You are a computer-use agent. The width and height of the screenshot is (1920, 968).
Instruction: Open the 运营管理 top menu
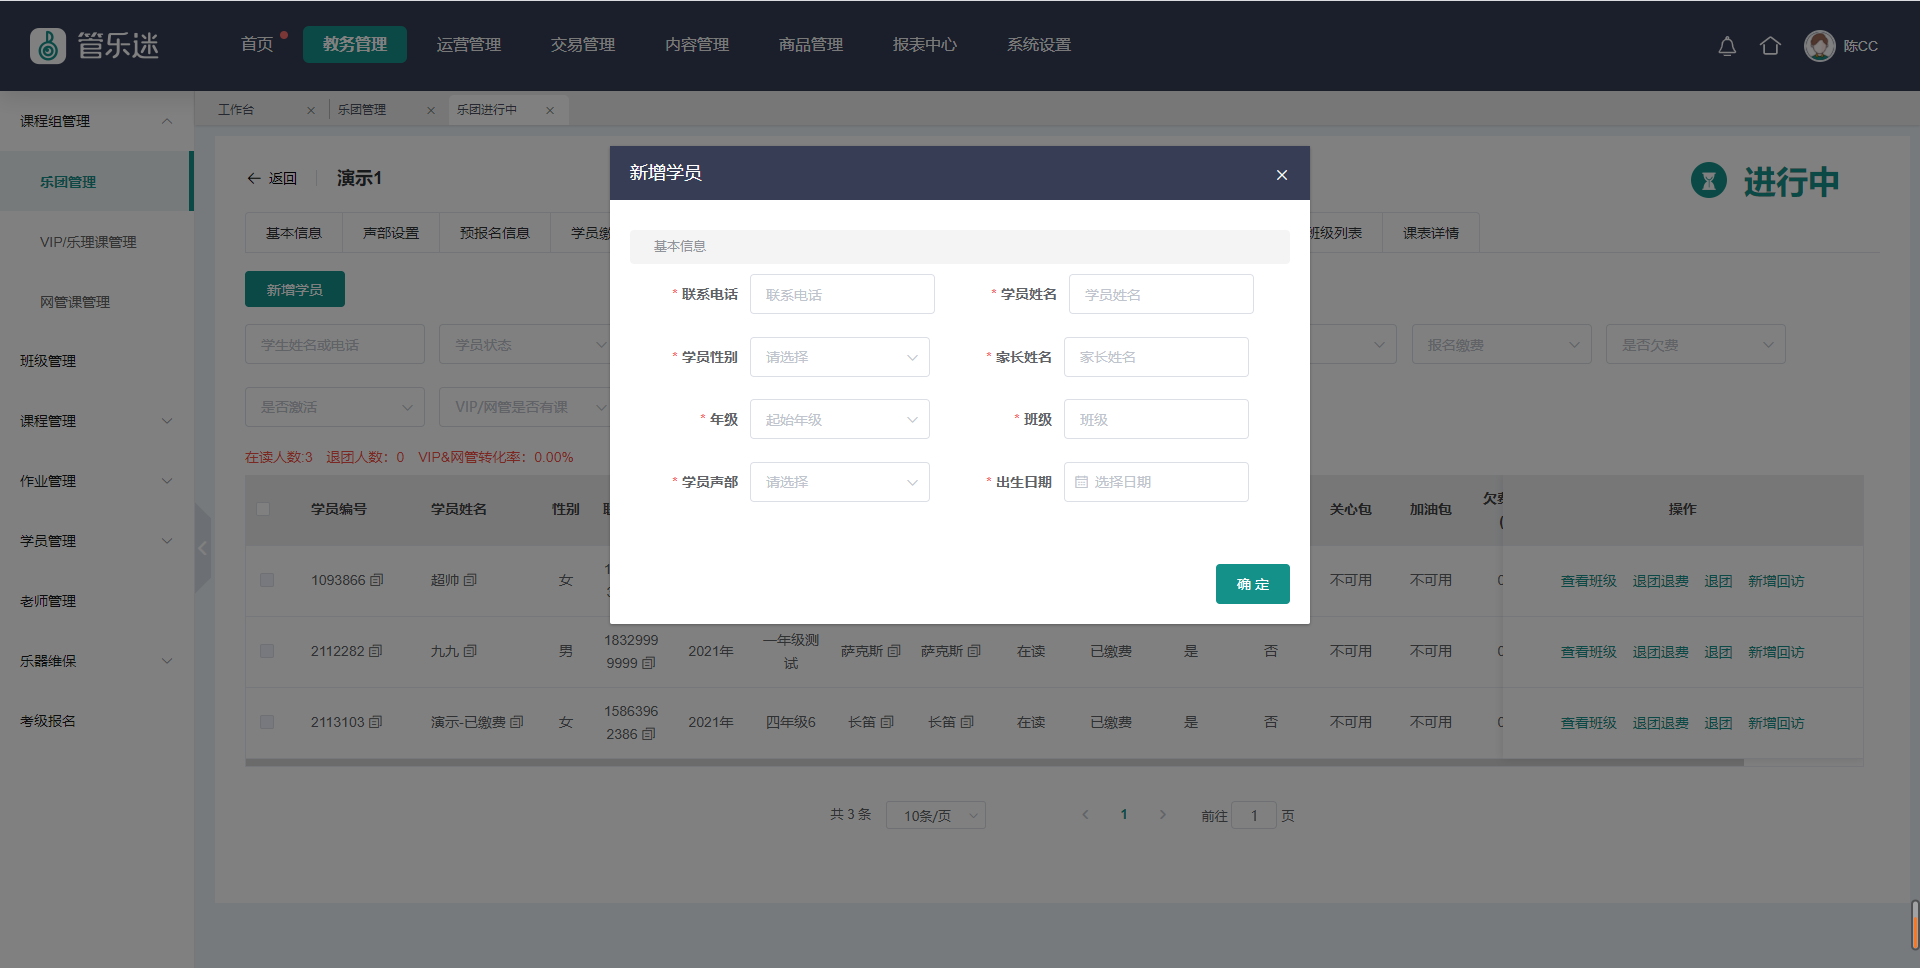468,45
